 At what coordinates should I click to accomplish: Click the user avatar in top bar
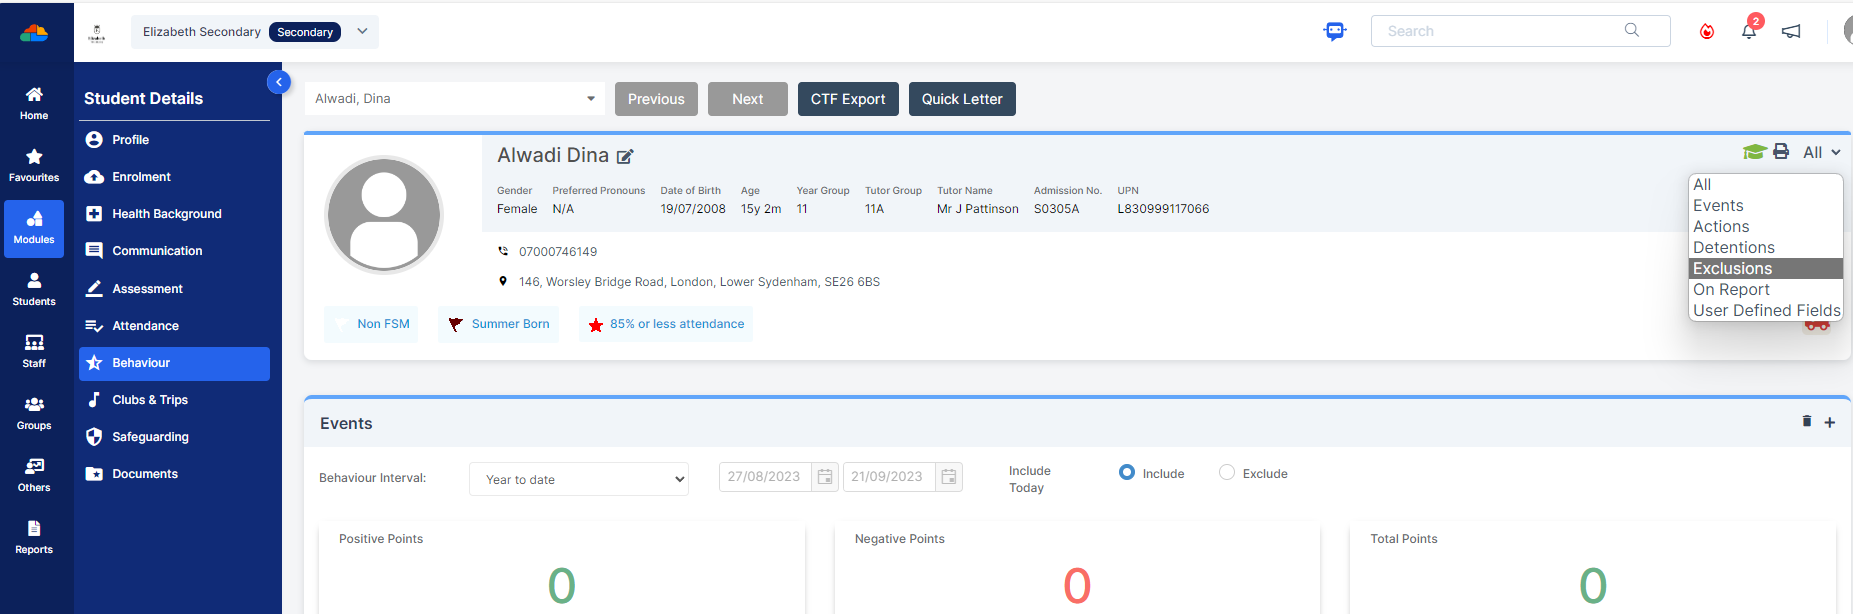(1847, 31)
